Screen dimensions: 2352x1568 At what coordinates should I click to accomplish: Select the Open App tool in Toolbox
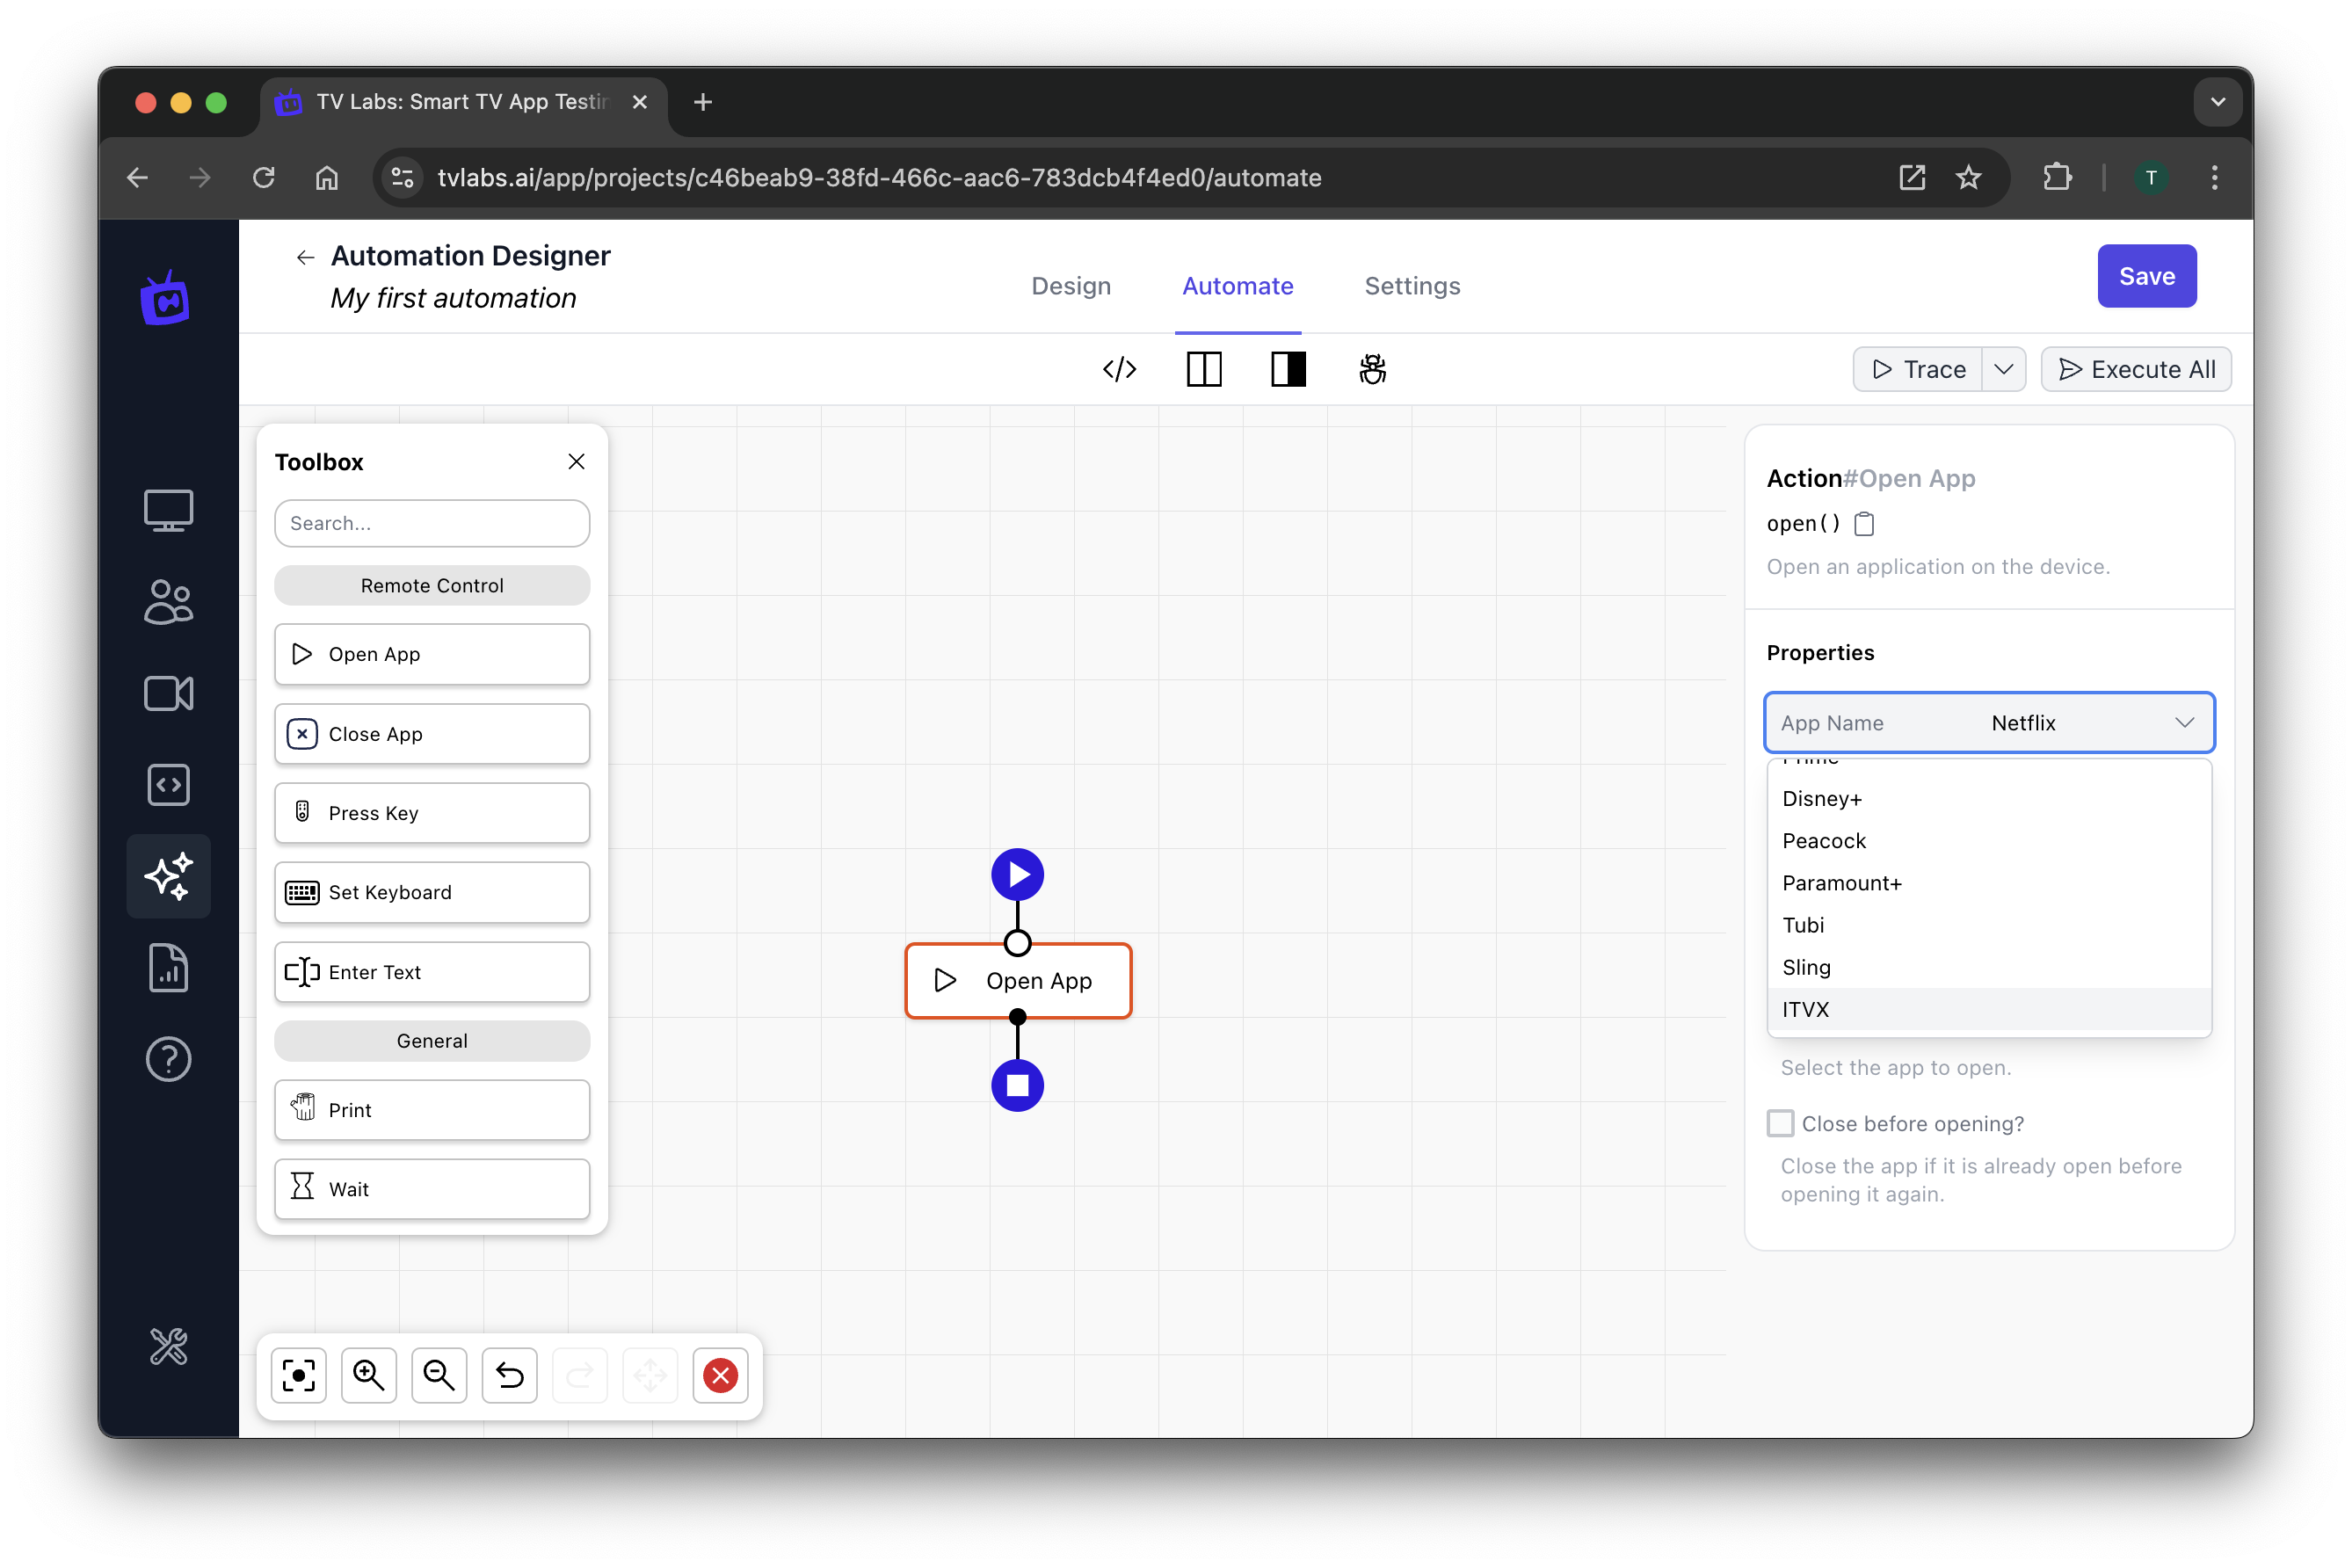click(431, 653)
